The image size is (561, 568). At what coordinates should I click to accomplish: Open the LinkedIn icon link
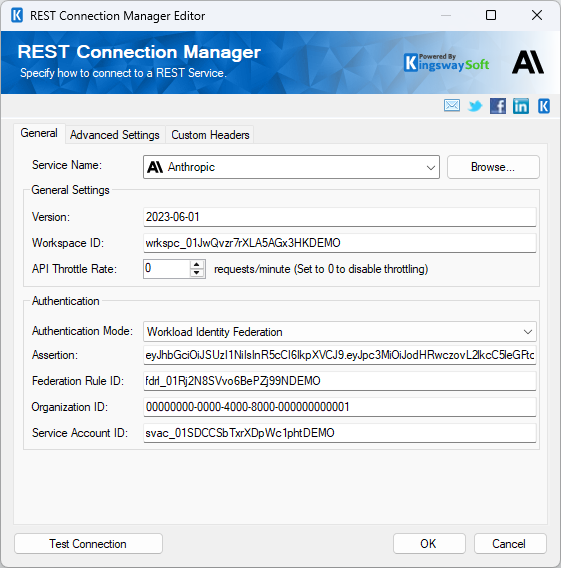point(521,106)
